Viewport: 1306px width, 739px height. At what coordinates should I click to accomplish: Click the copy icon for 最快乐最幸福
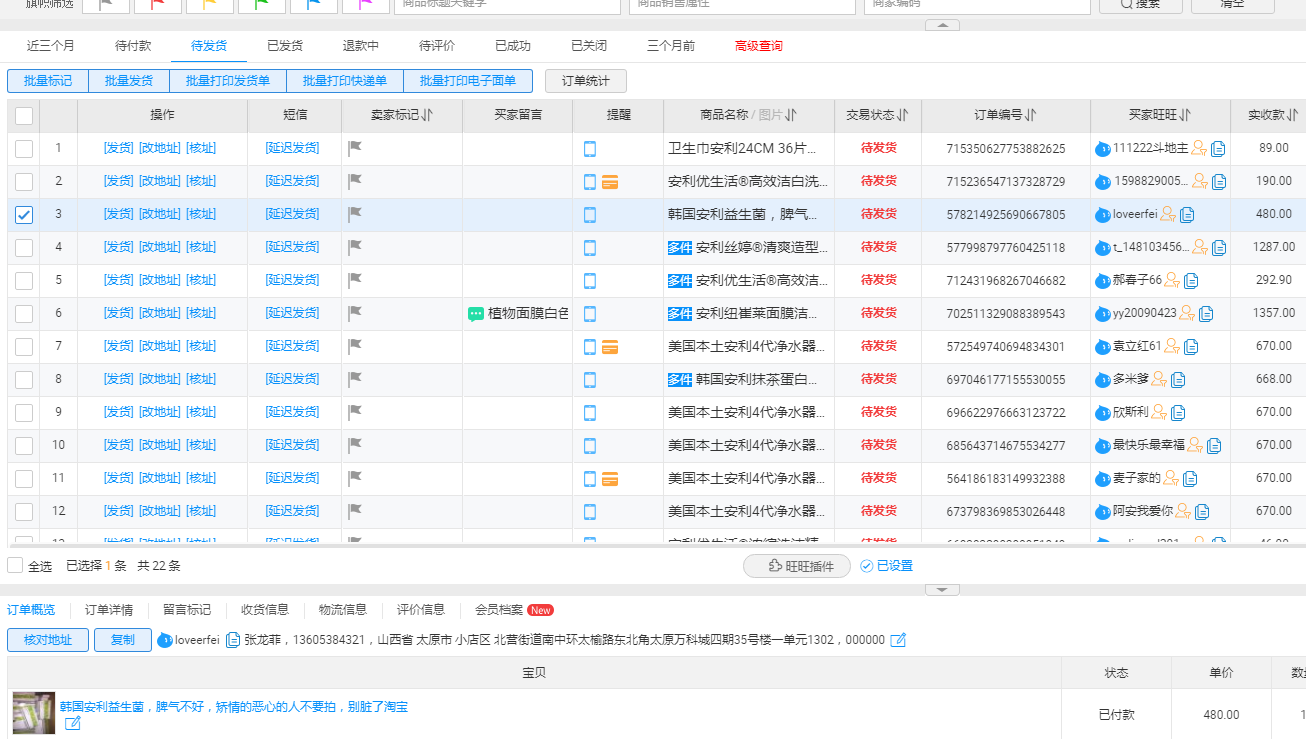click(1214, 446)
